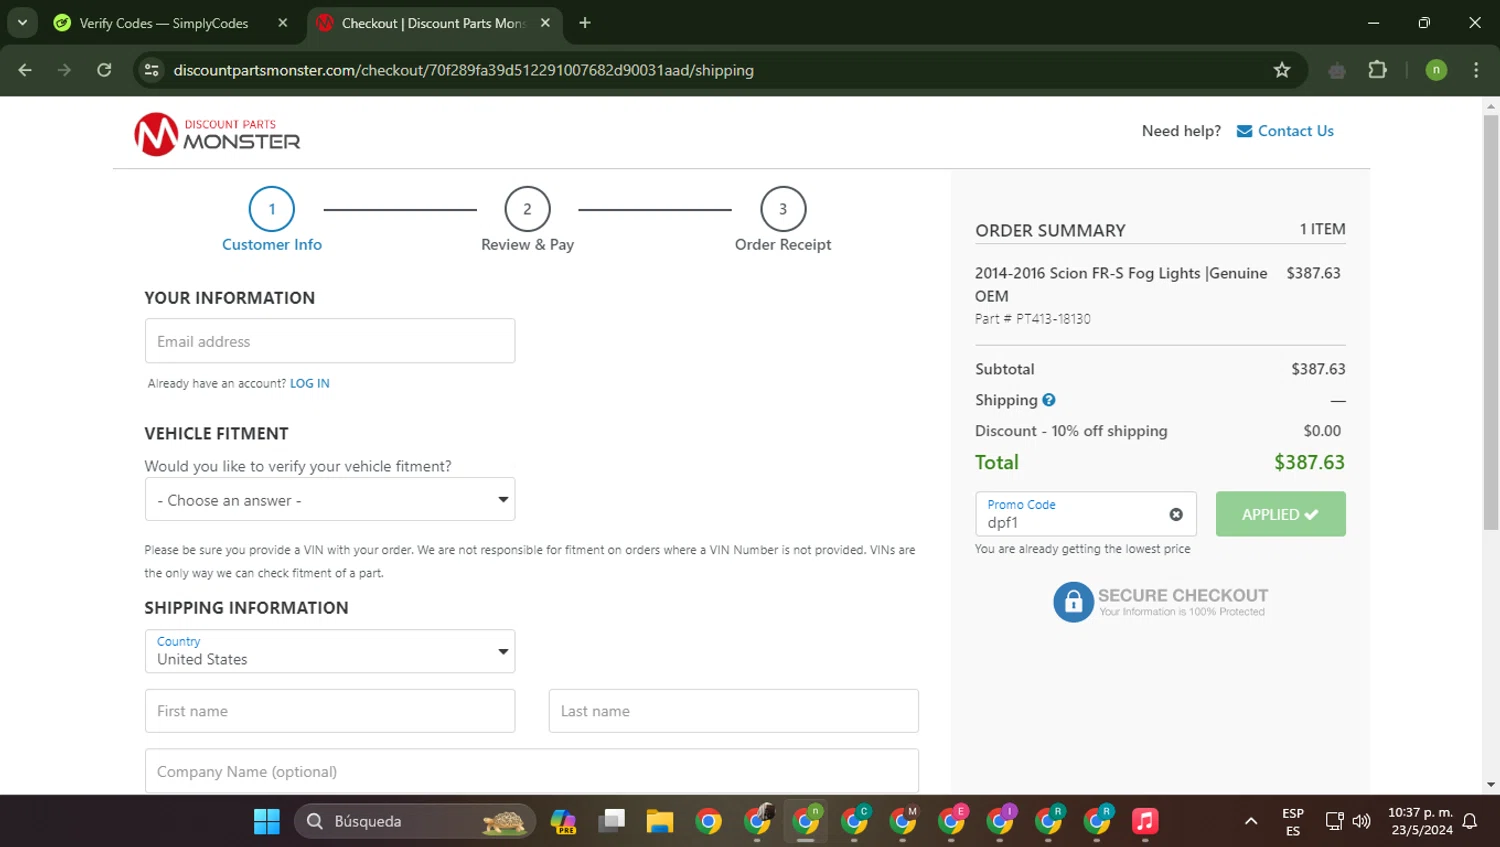Viewport: 1500px width, 847px height.
Task: Click the shipping help question mark icon
Action: click(1048, 400)
